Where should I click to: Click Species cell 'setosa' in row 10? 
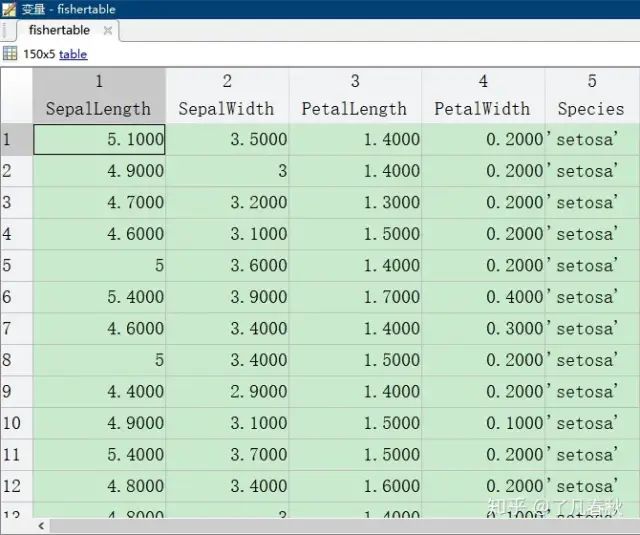tap(592, 423)
